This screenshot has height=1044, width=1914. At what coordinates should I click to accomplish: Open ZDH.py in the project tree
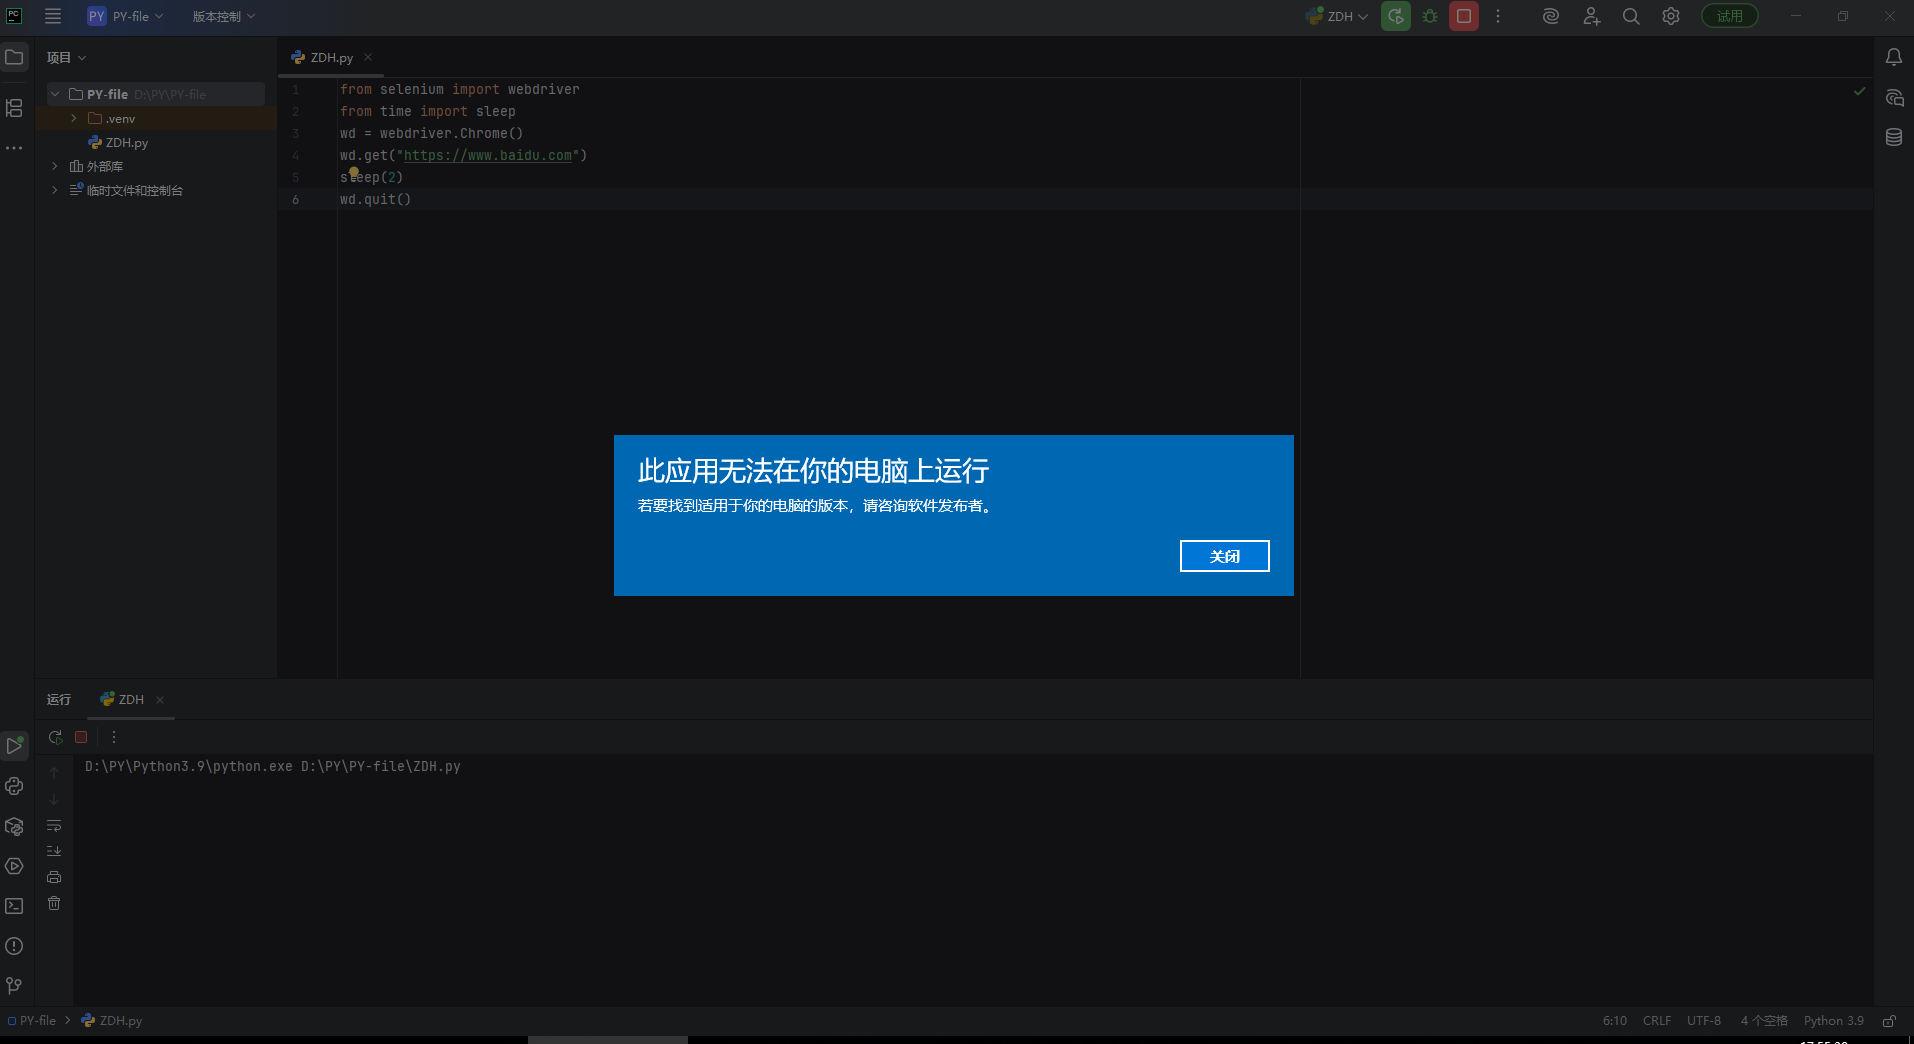tap(118, 142)
